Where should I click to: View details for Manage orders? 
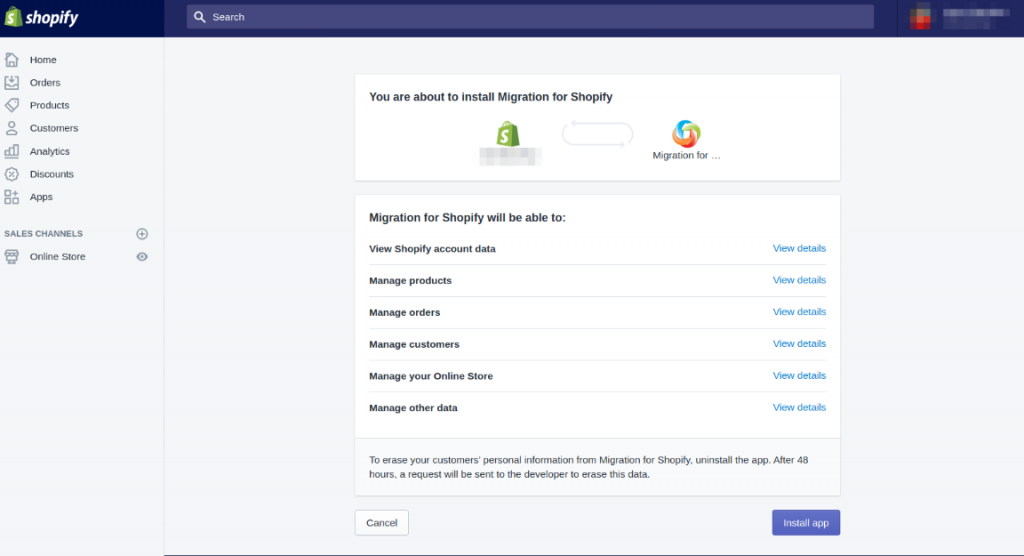click(x=799, y=312)
